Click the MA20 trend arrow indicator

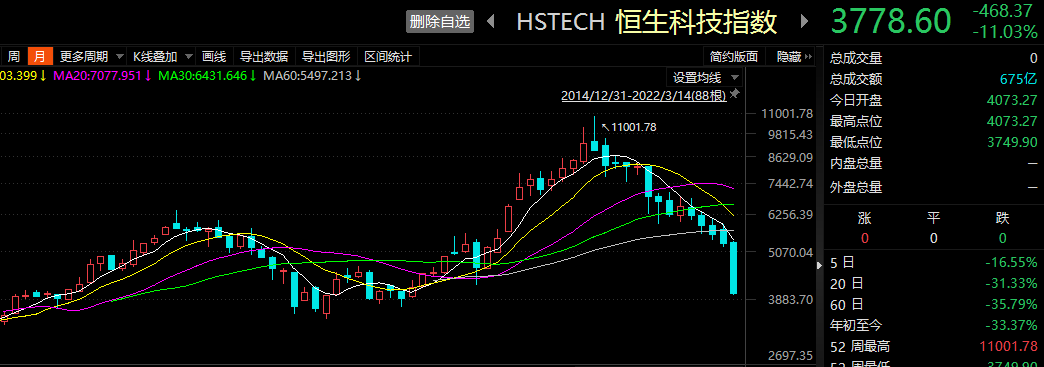pyautogui.click(x=148, y=76)
